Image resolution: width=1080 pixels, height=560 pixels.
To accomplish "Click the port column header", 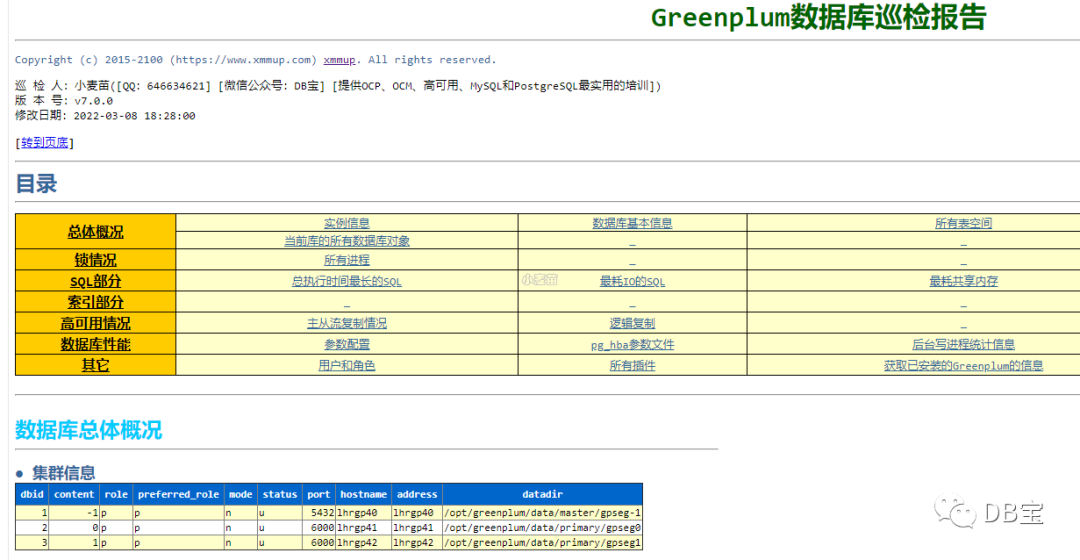I will click(318, 495).
